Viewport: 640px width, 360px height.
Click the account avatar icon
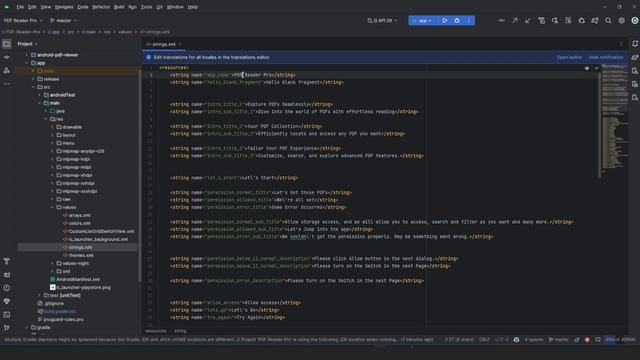[x=635, y=20]
